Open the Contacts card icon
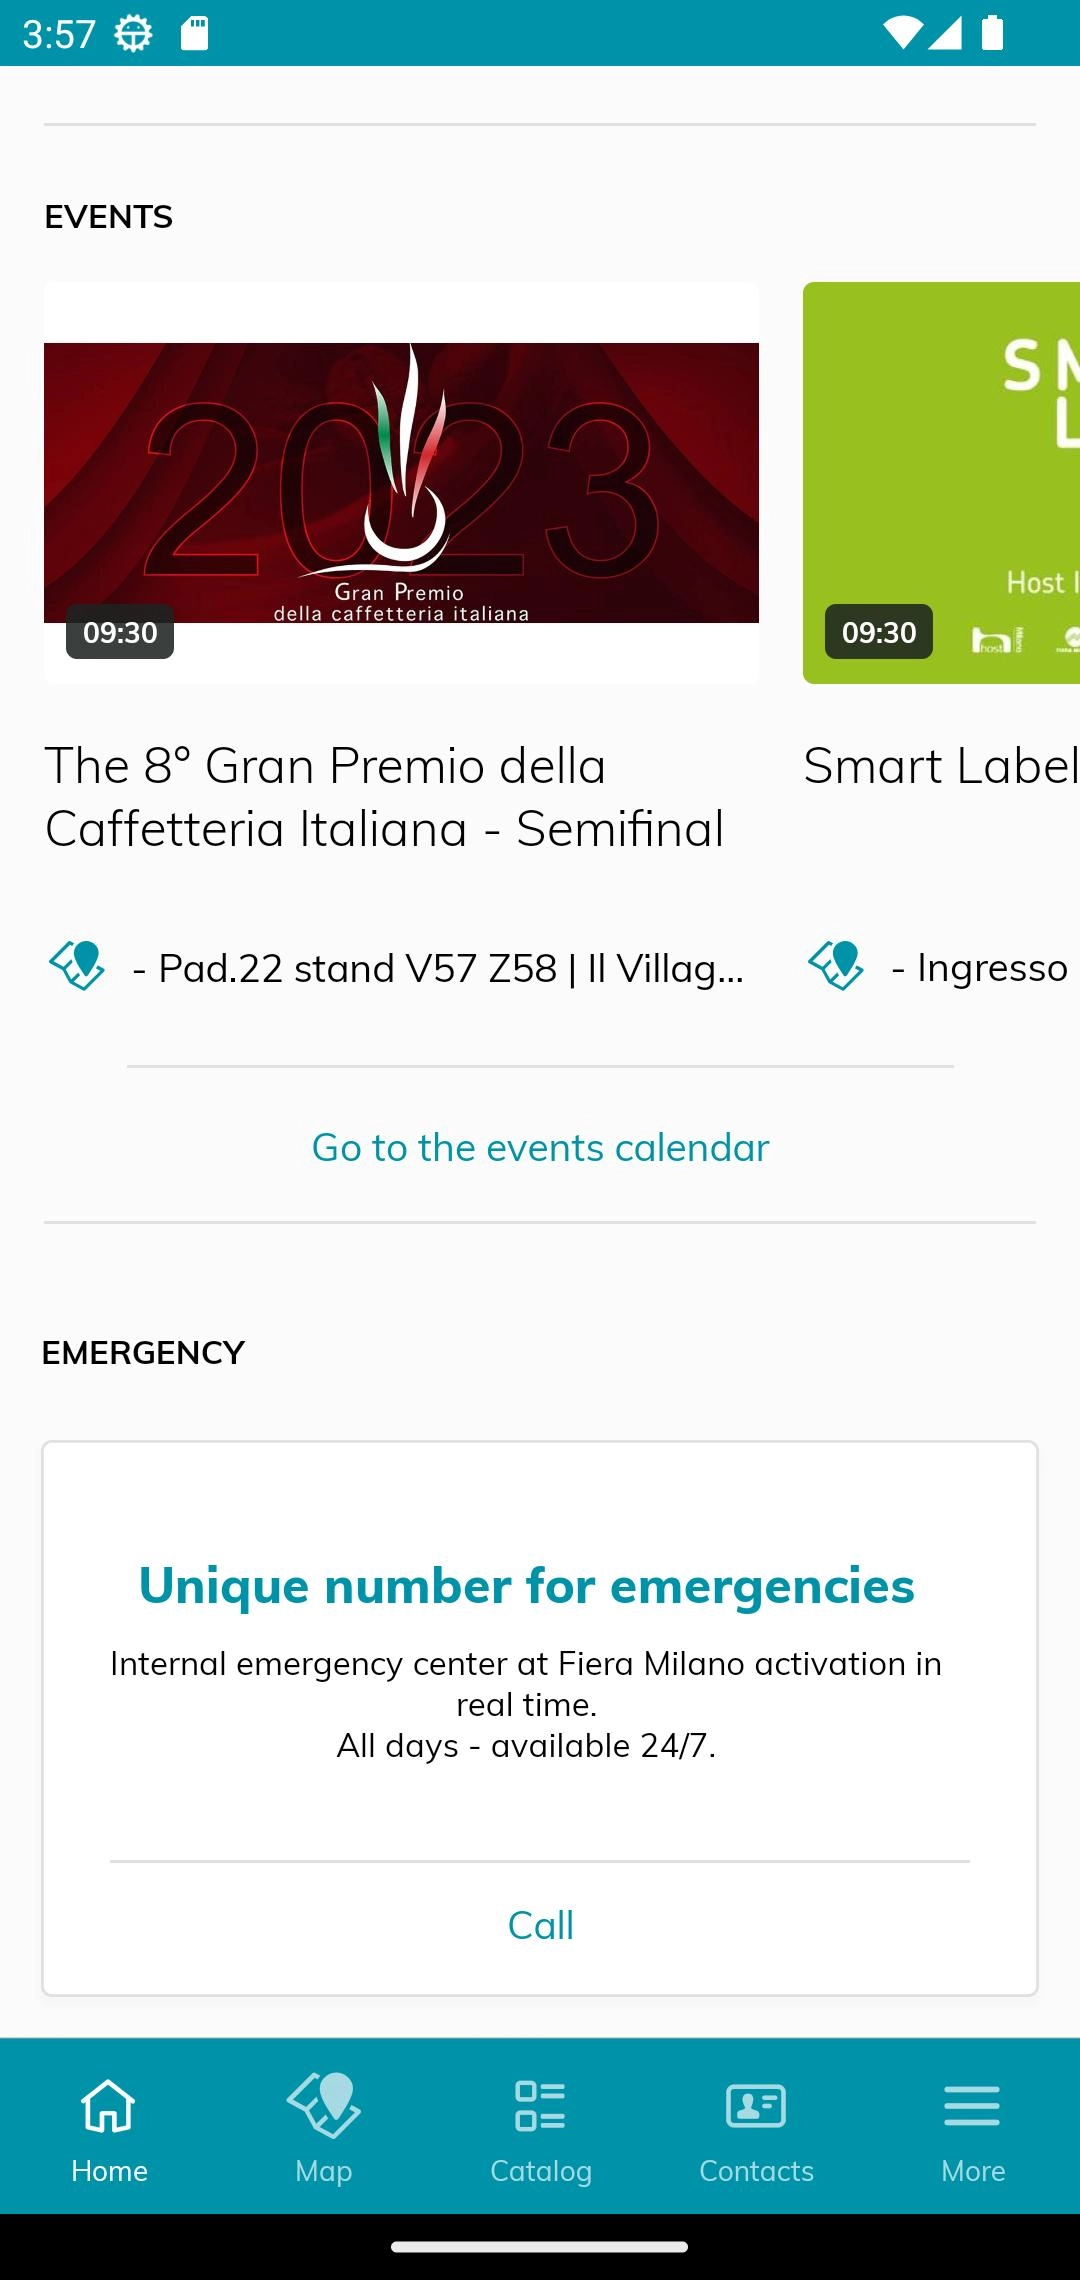 click(756, 2106)
